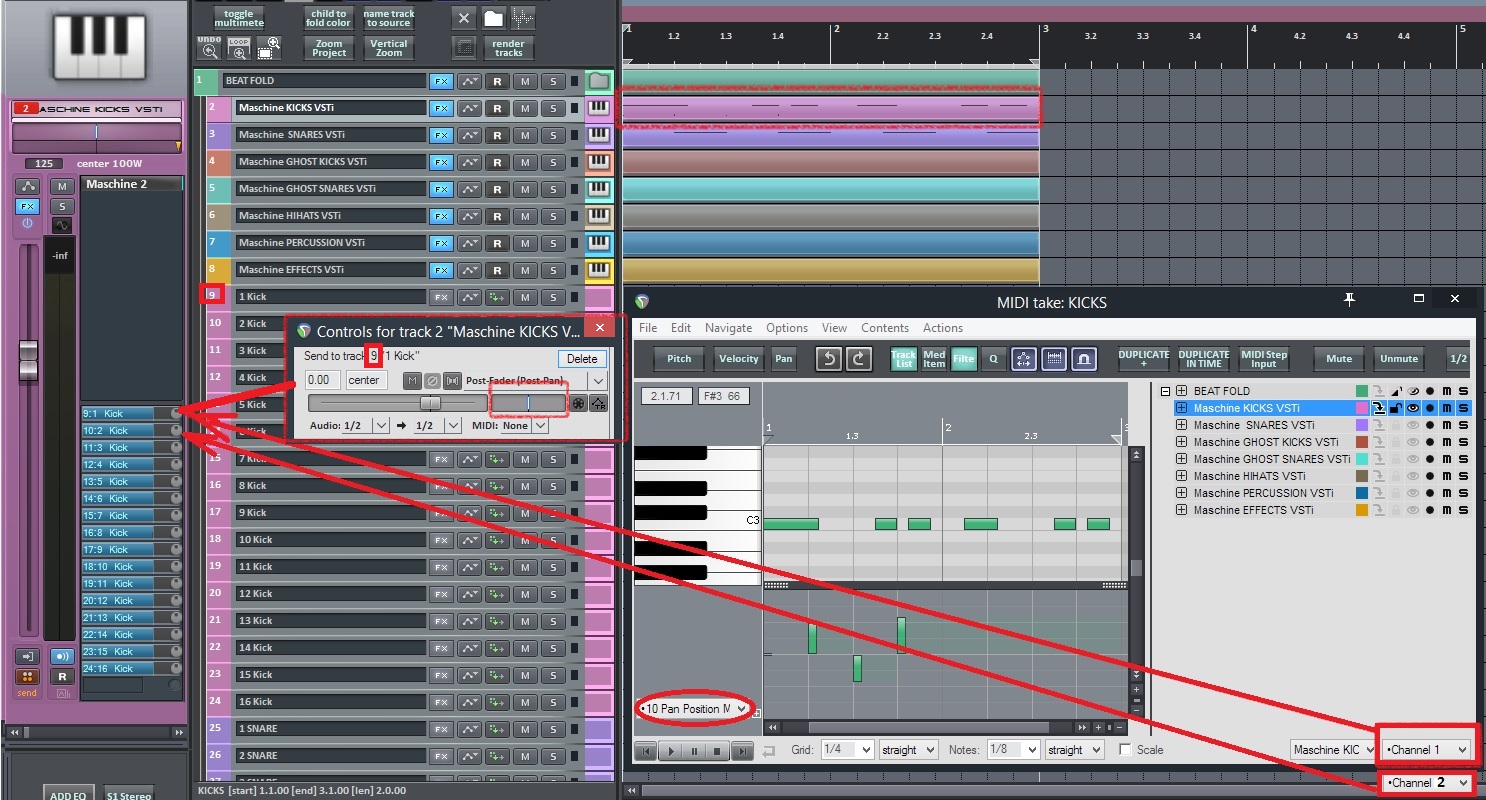The width and height of the screenshot is (1486, 800).
Task: Toggle mute M button in send controls window
Action: [x=412, y=381]
